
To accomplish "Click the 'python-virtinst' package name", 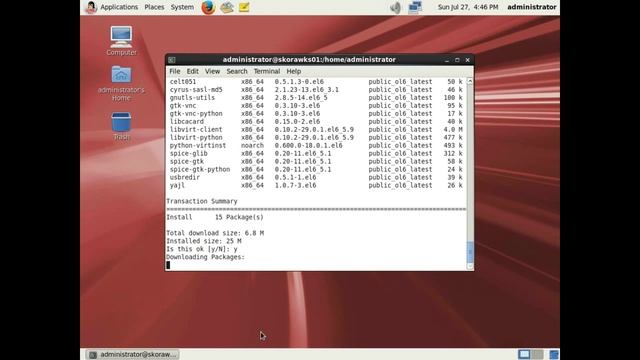I will [198, 145].
